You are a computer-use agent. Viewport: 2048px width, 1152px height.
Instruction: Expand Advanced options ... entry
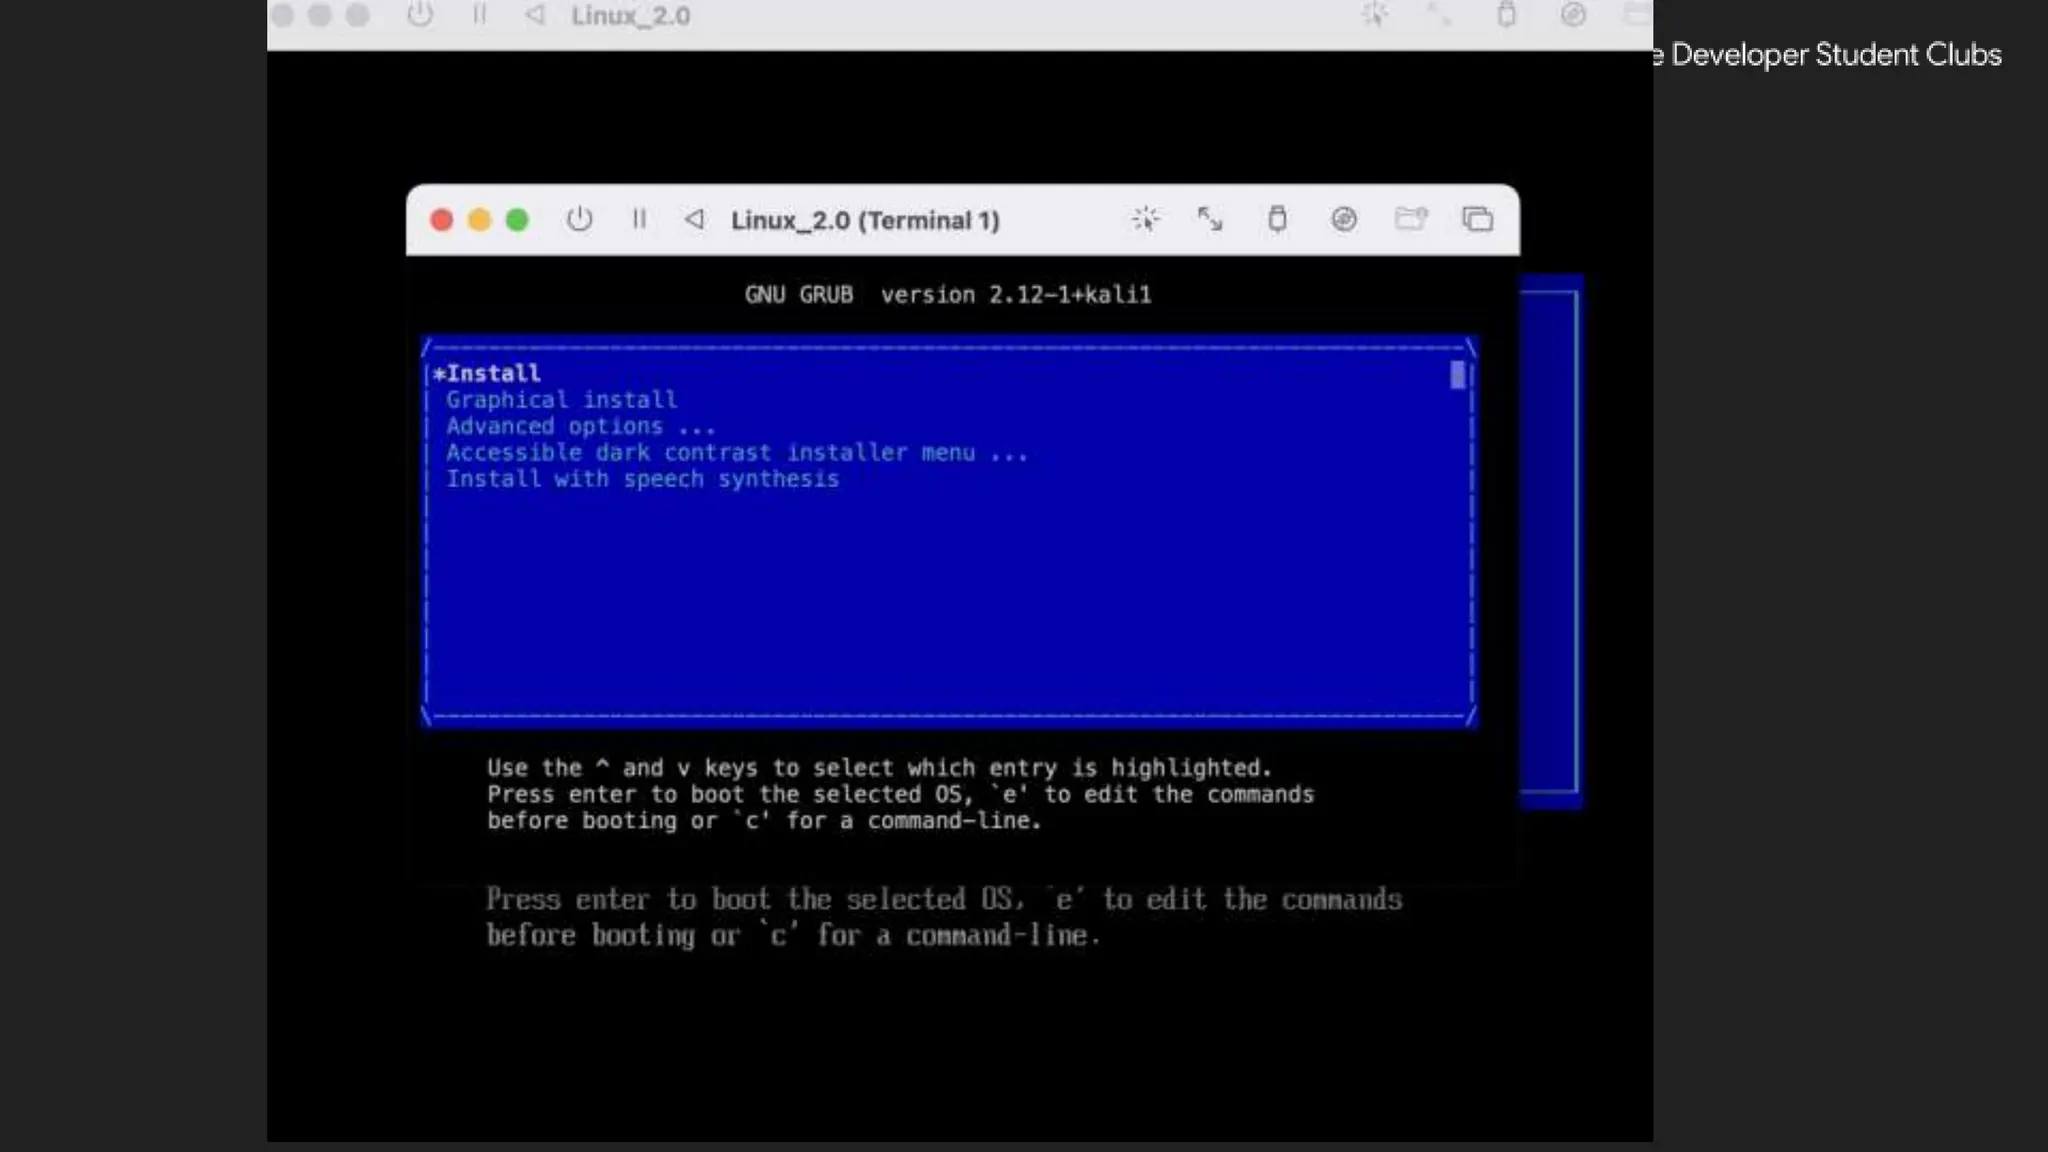click(x=580, y=426)
